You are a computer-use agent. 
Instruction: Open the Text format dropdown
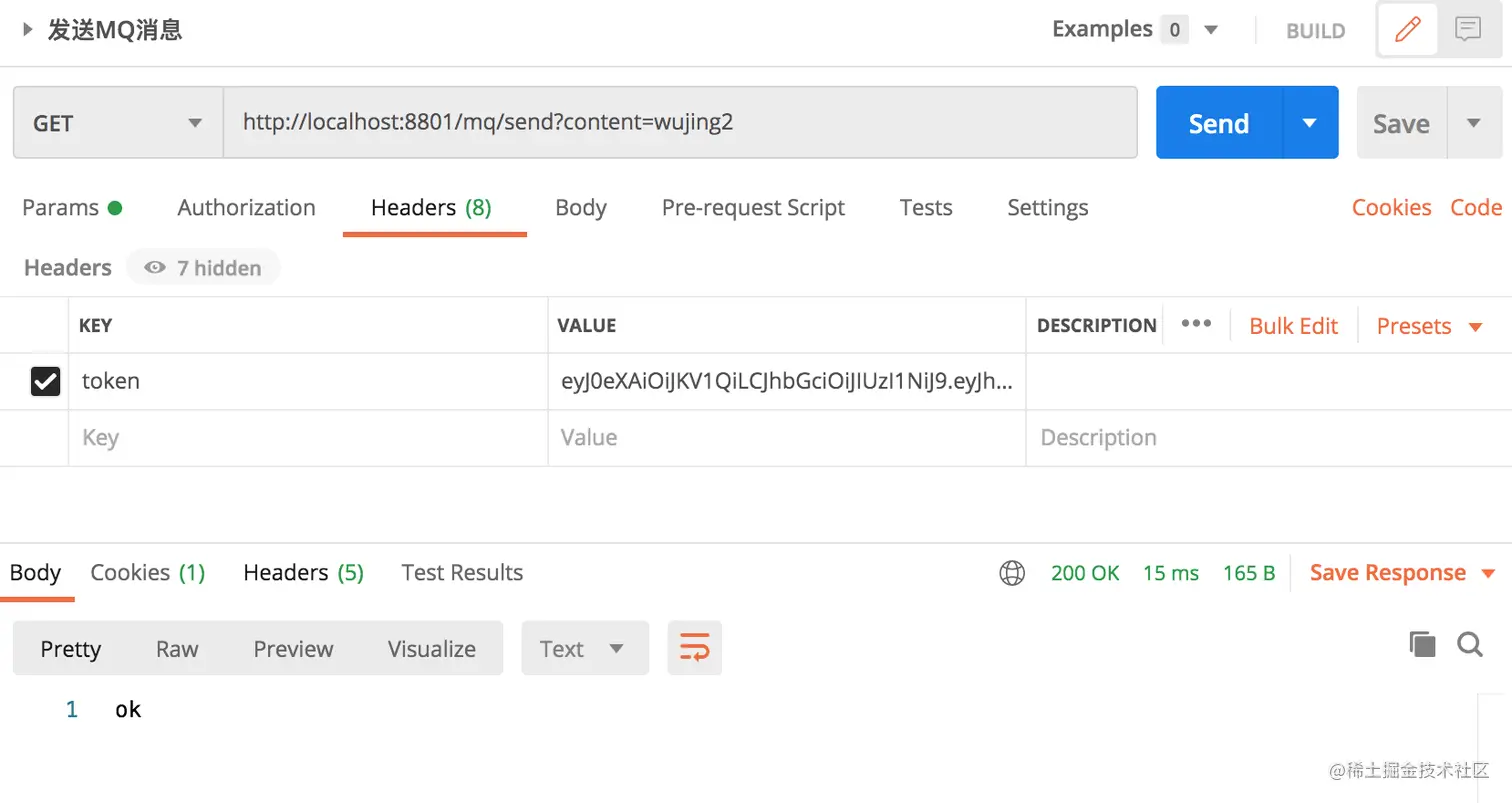click(585, 648)
